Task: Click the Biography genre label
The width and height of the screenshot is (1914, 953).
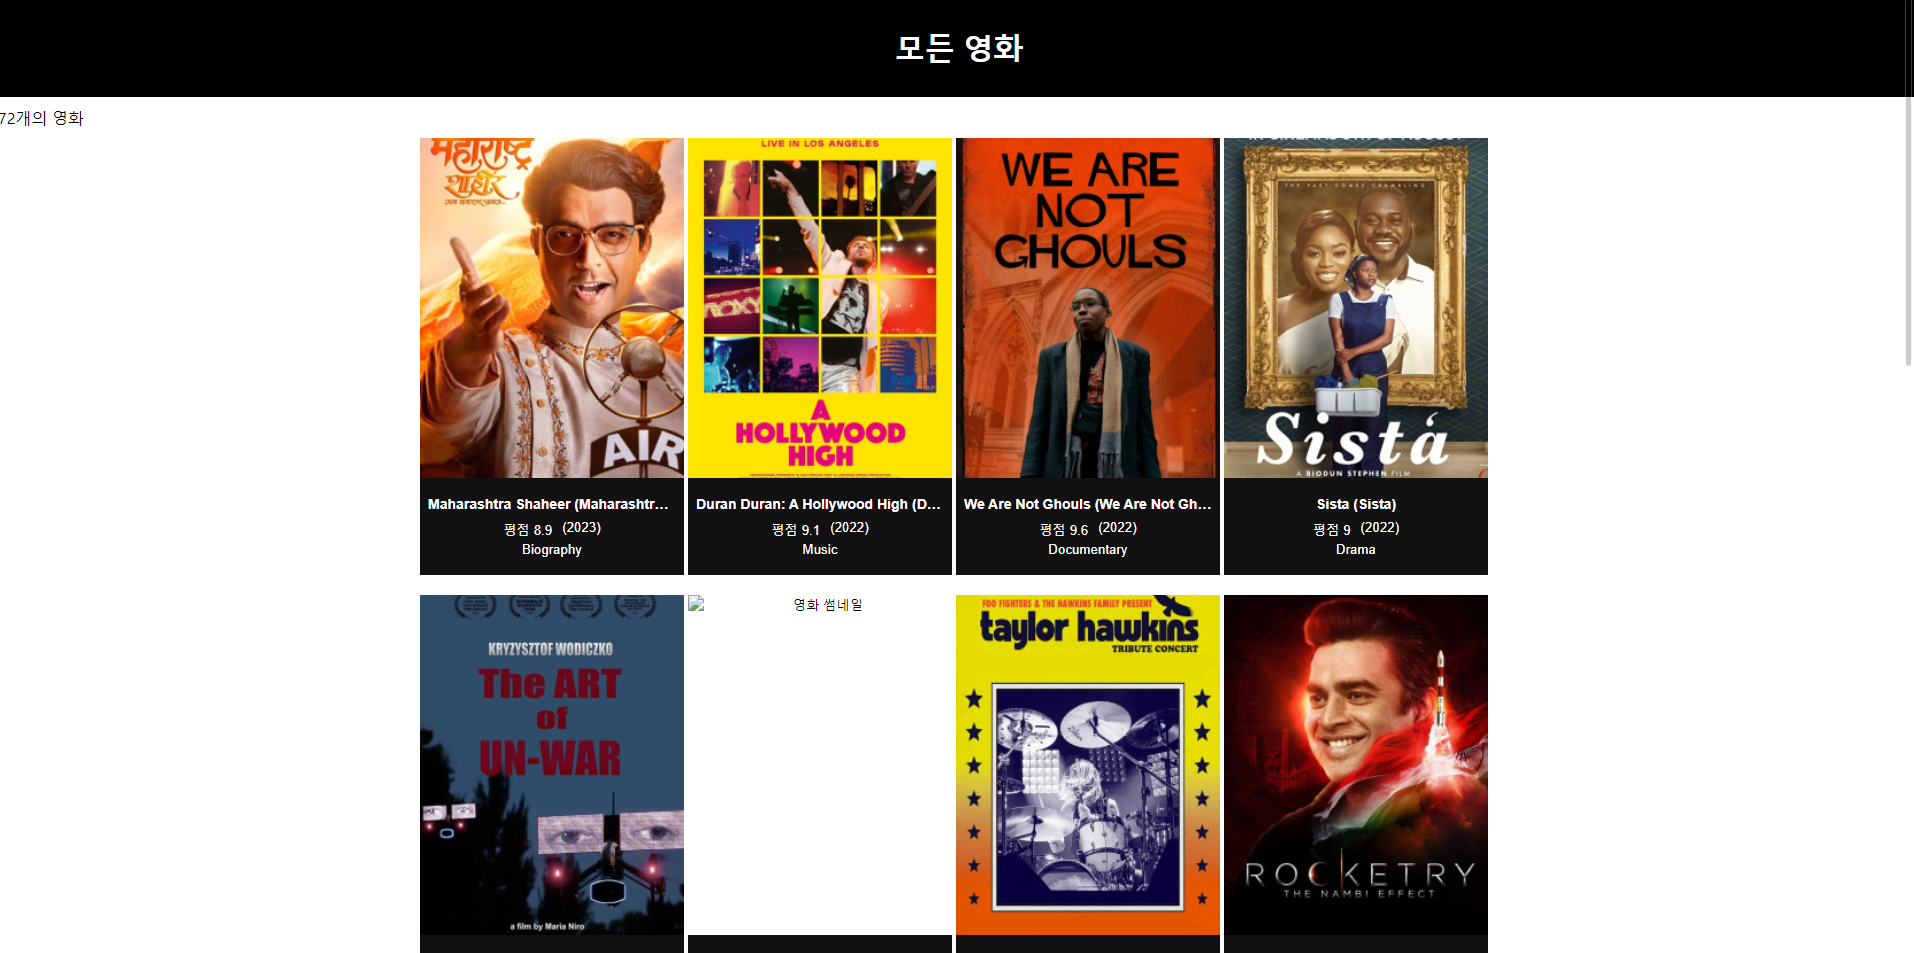Action: [x=552, y=549]
